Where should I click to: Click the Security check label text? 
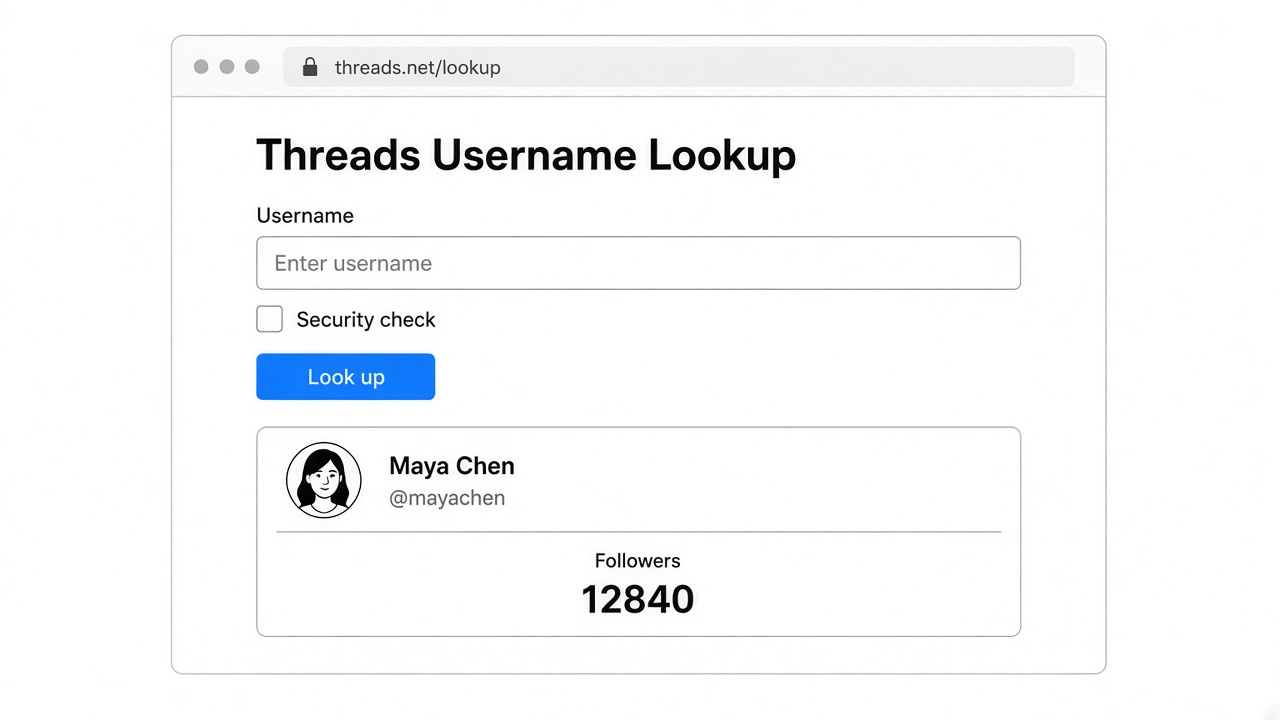(366, 320)
